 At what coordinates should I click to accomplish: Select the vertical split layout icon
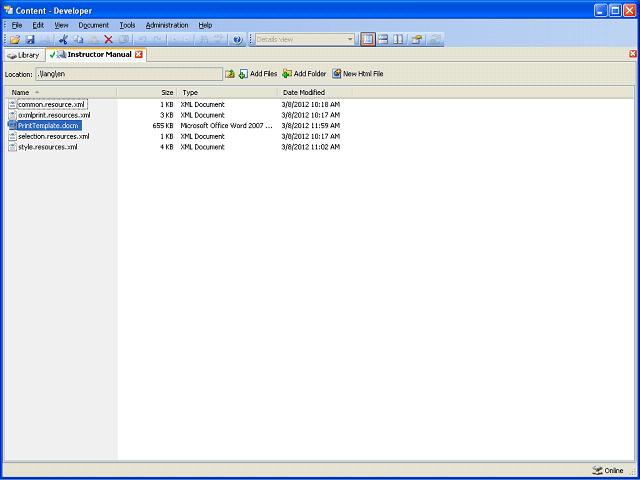point(398,40)
